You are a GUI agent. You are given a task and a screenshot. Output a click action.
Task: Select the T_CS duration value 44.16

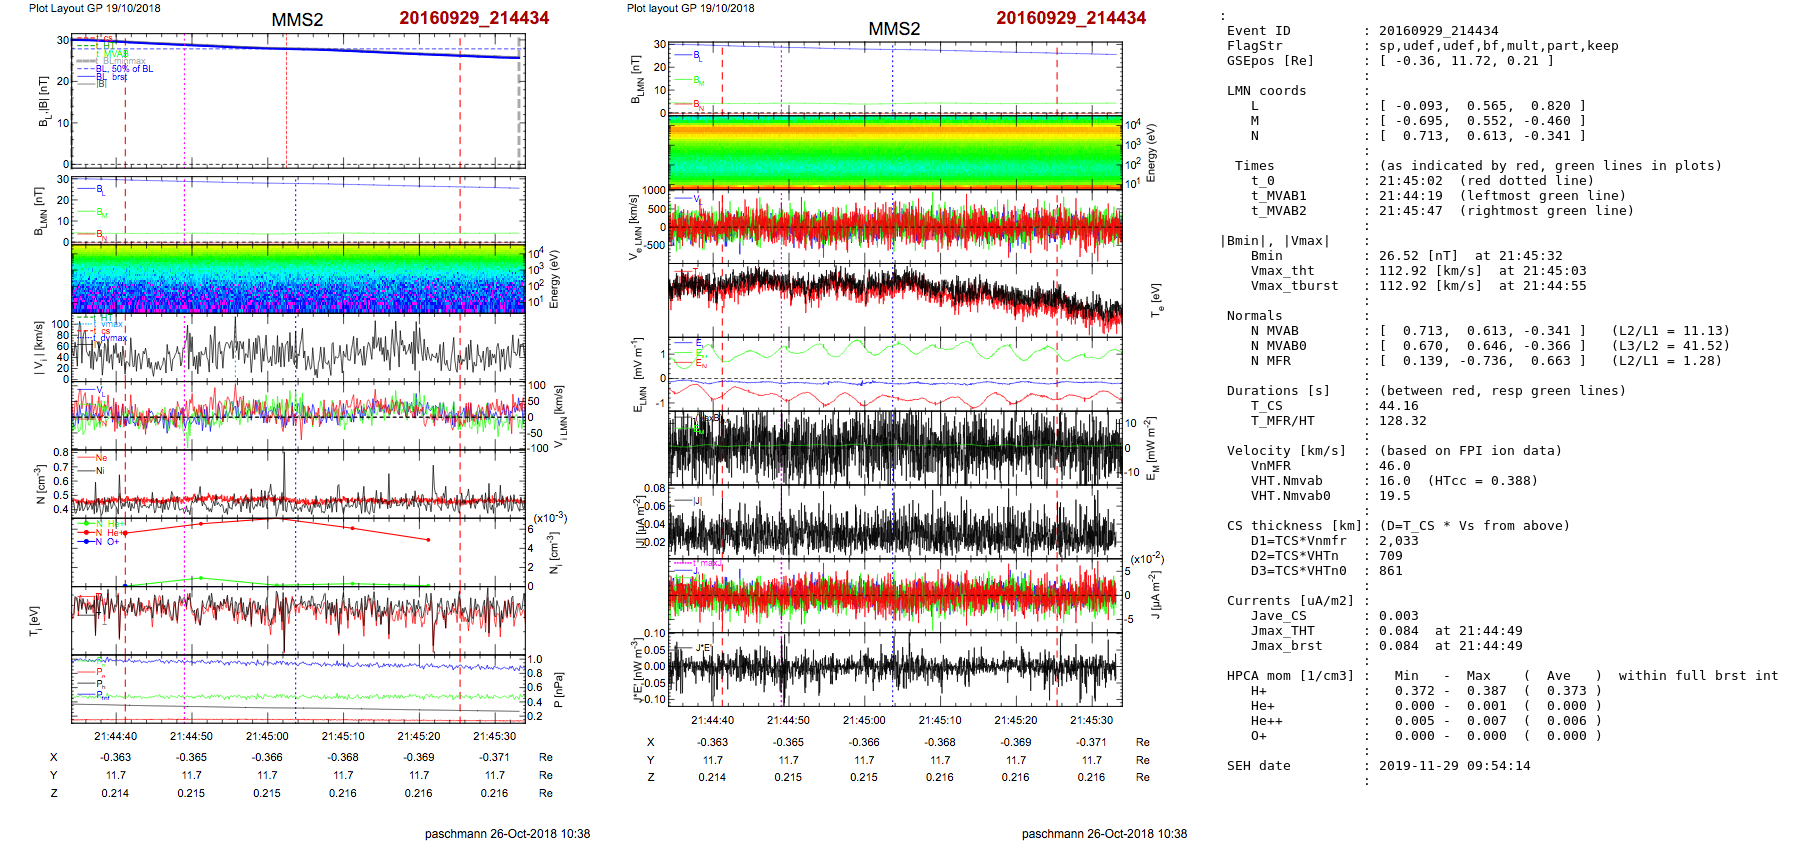coord(1398,406)
